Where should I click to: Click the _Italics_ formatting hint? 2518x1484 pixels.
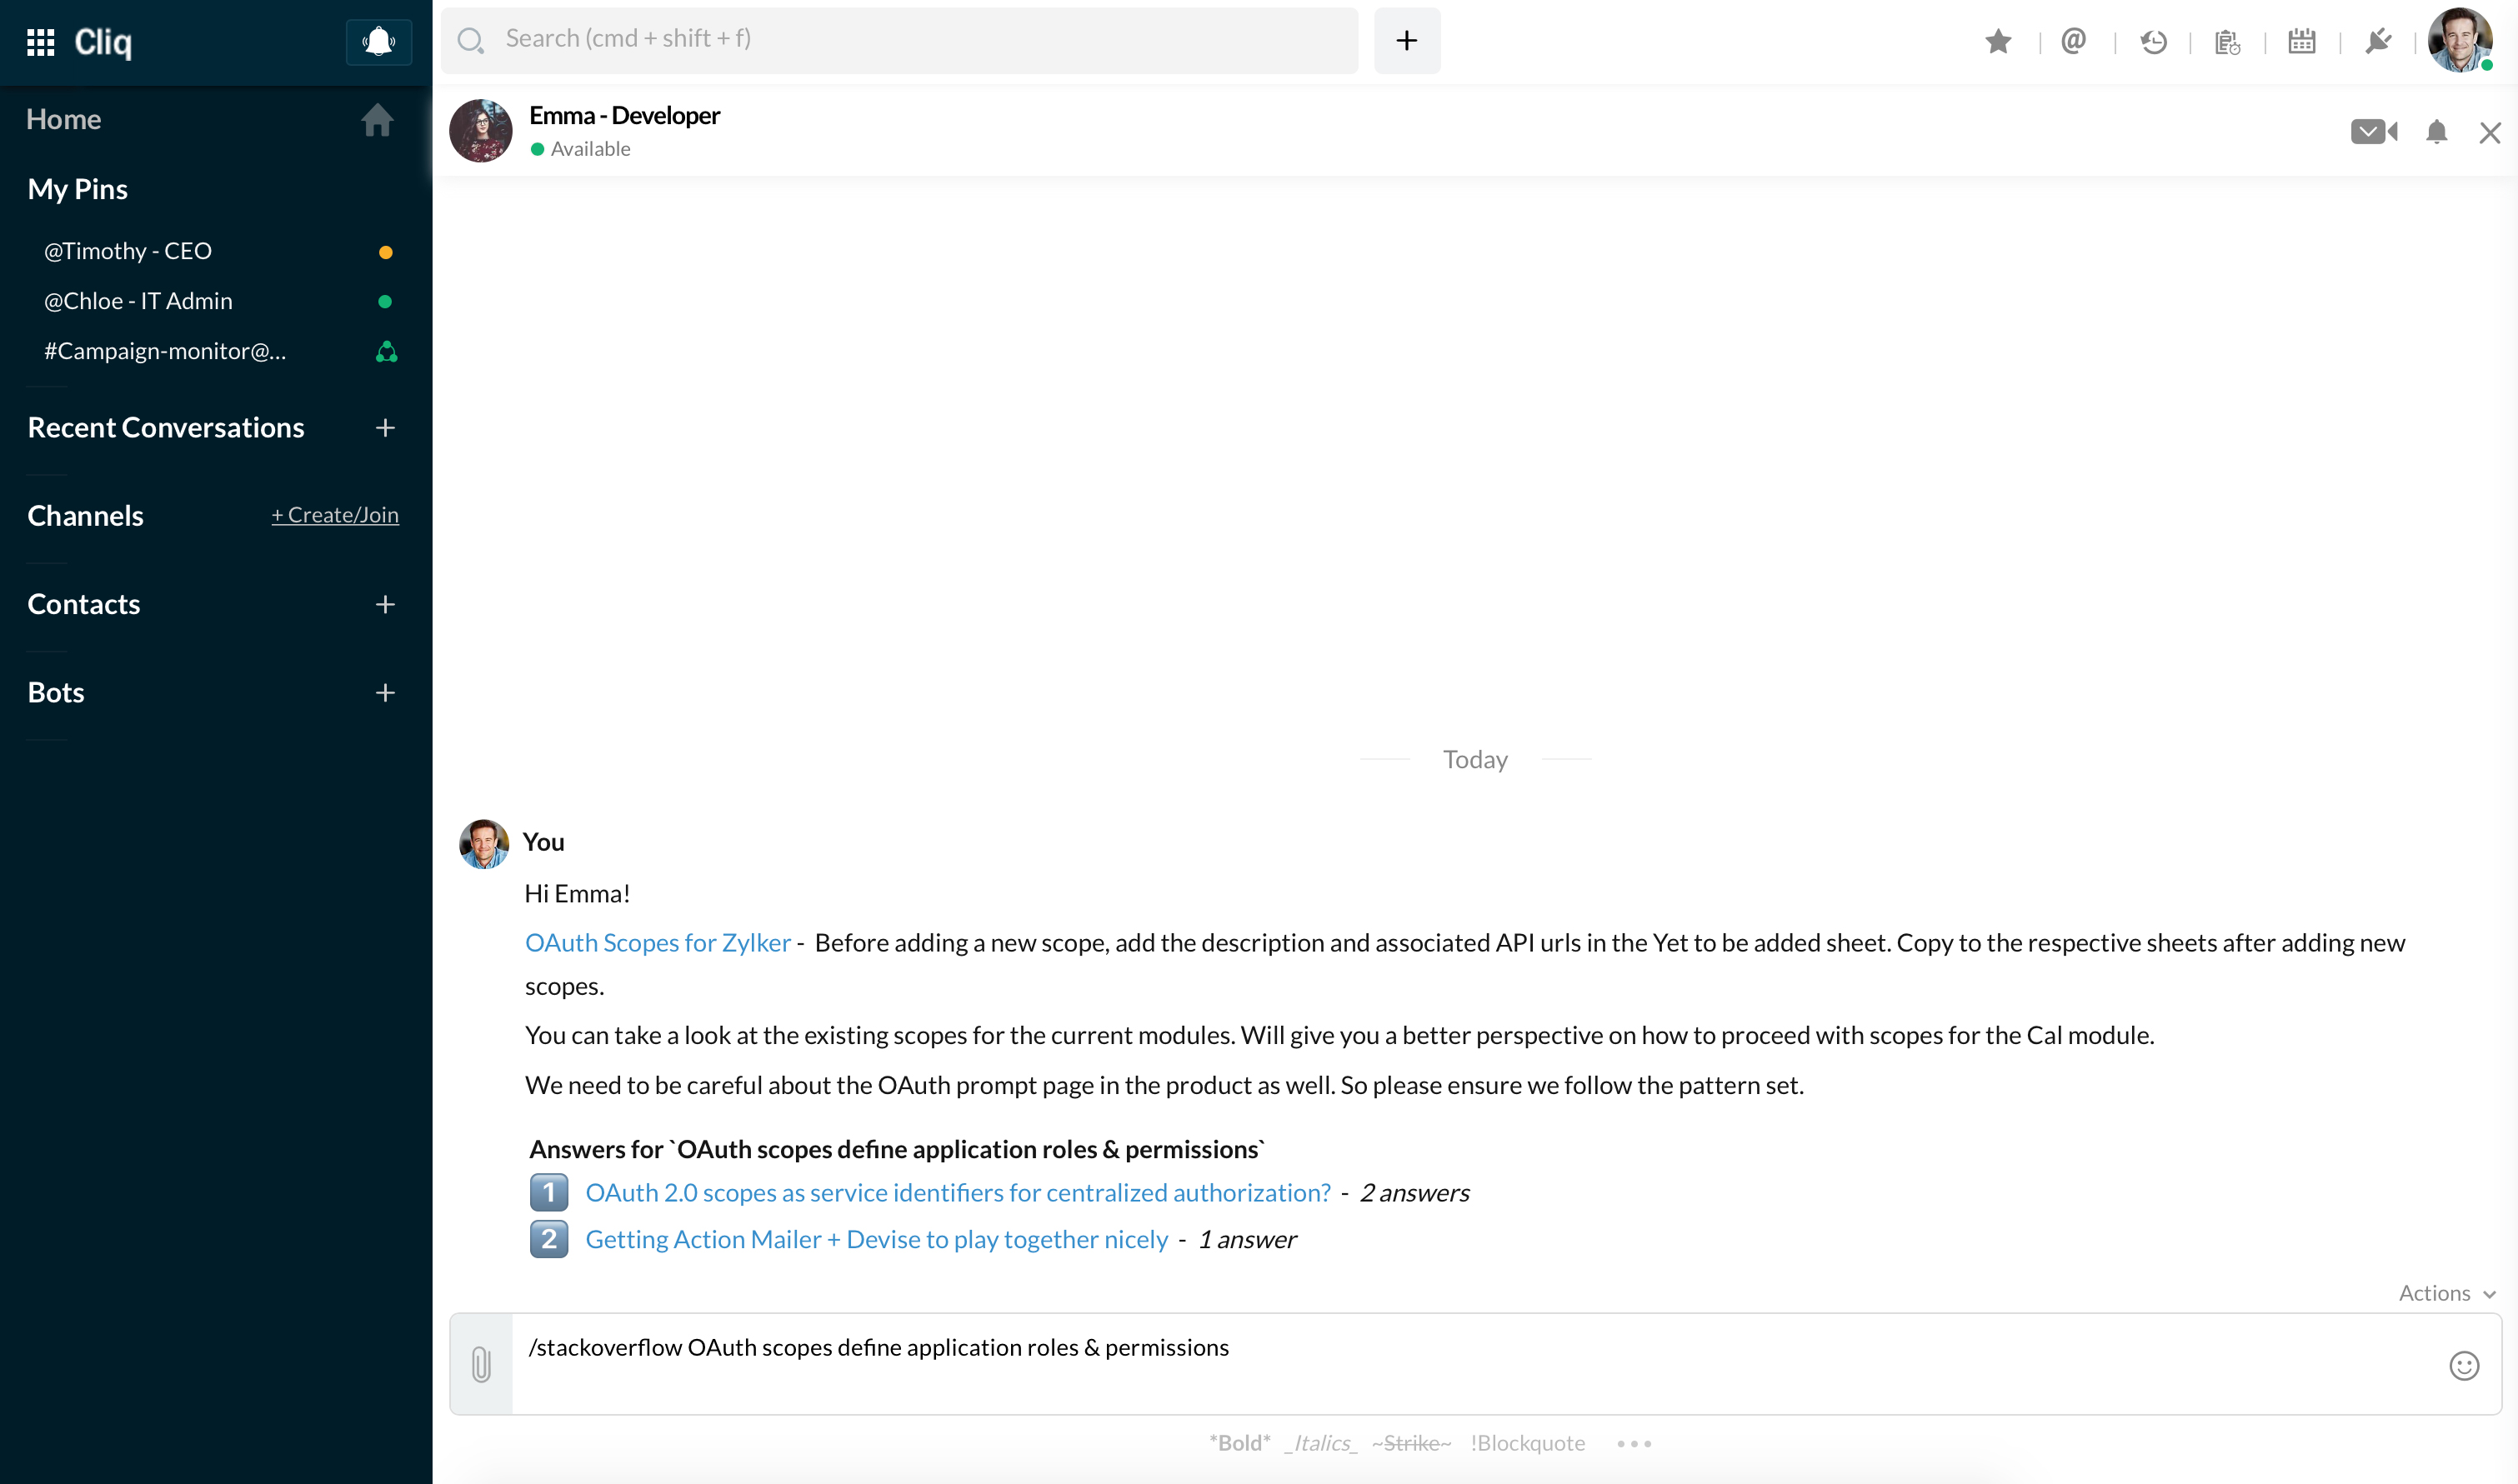(x=1321, y=1443)
